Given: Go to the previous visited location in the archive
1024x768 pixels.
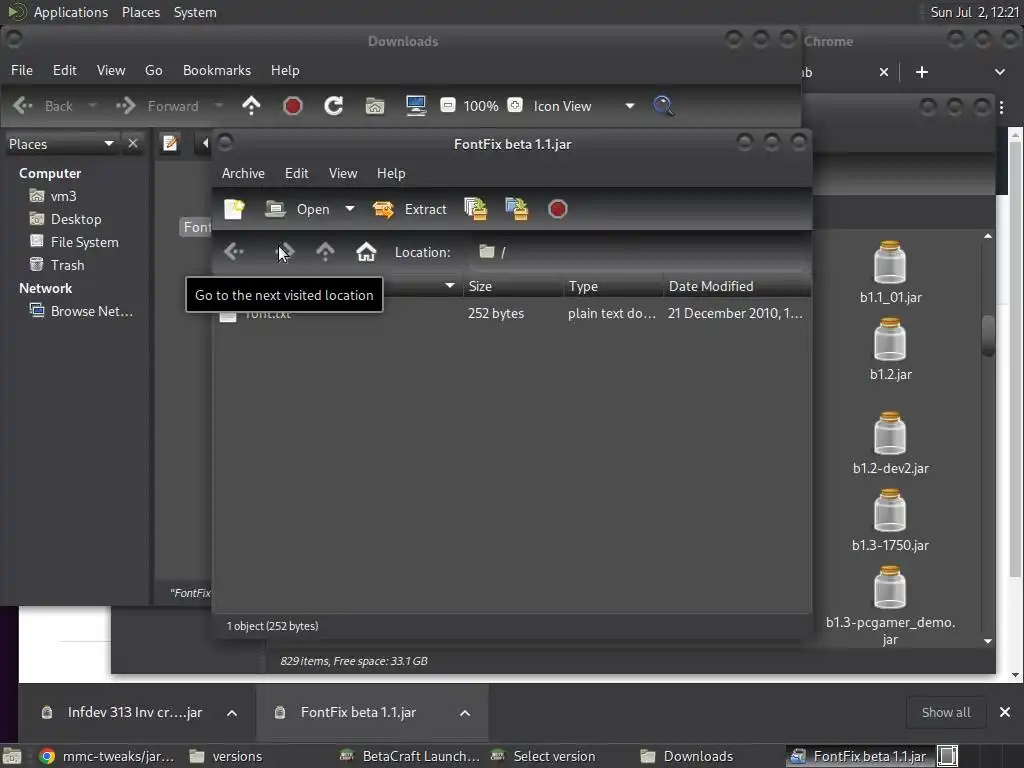Looking at the screenshot, I should click(x=234, y=251).
